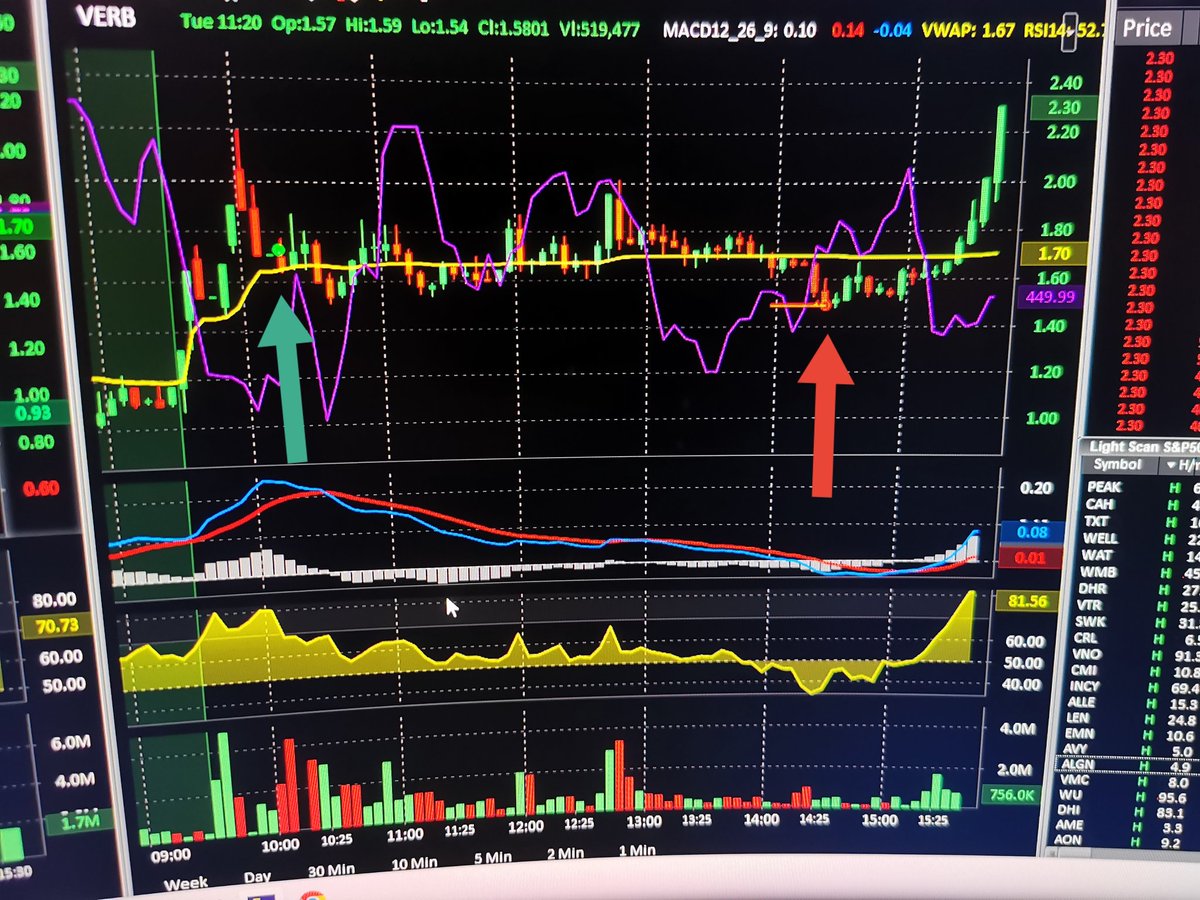Select AVY in the scan list

coord(1074,750)
